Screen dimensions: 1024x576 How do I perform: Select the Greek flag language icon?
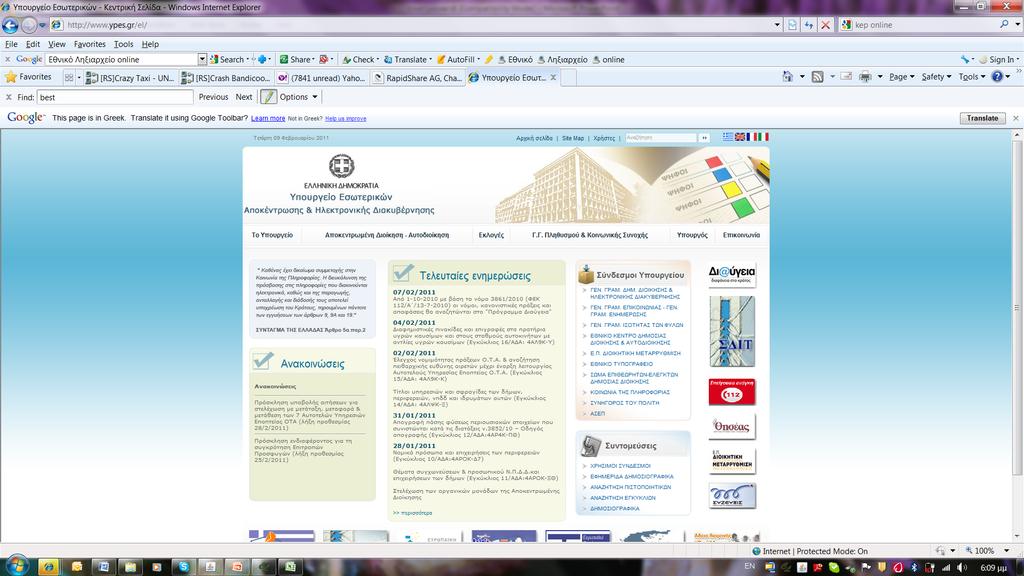pos(728,137)
